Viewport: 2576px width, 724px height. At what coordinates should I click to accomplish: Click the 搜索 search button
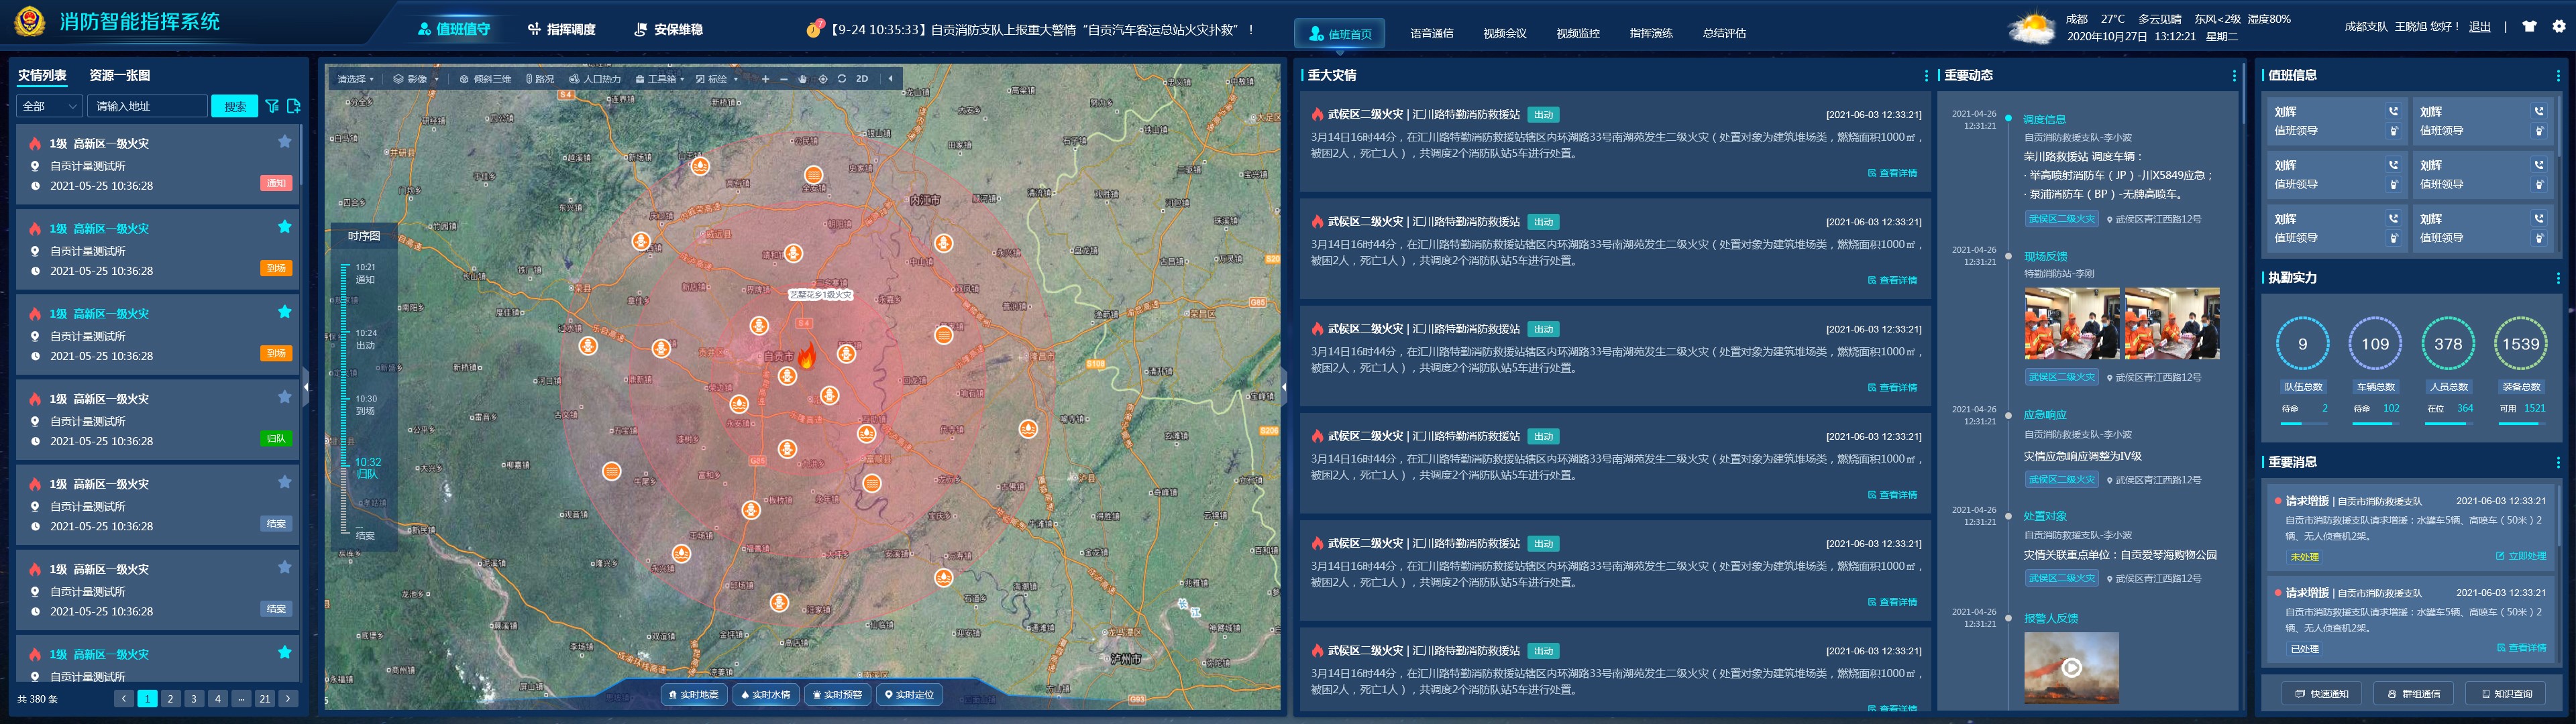click(x=235, y=106)
